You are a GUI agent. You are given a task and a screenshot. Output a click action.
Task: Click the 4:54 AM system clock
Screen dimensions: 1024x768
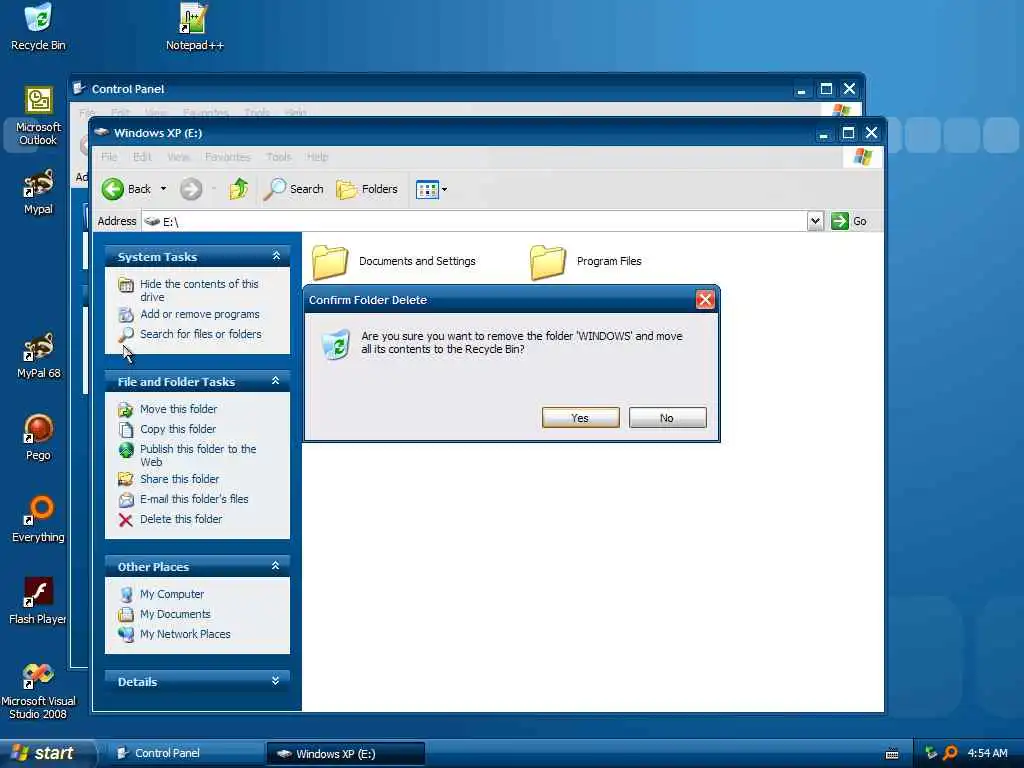[x=987, y=753]
